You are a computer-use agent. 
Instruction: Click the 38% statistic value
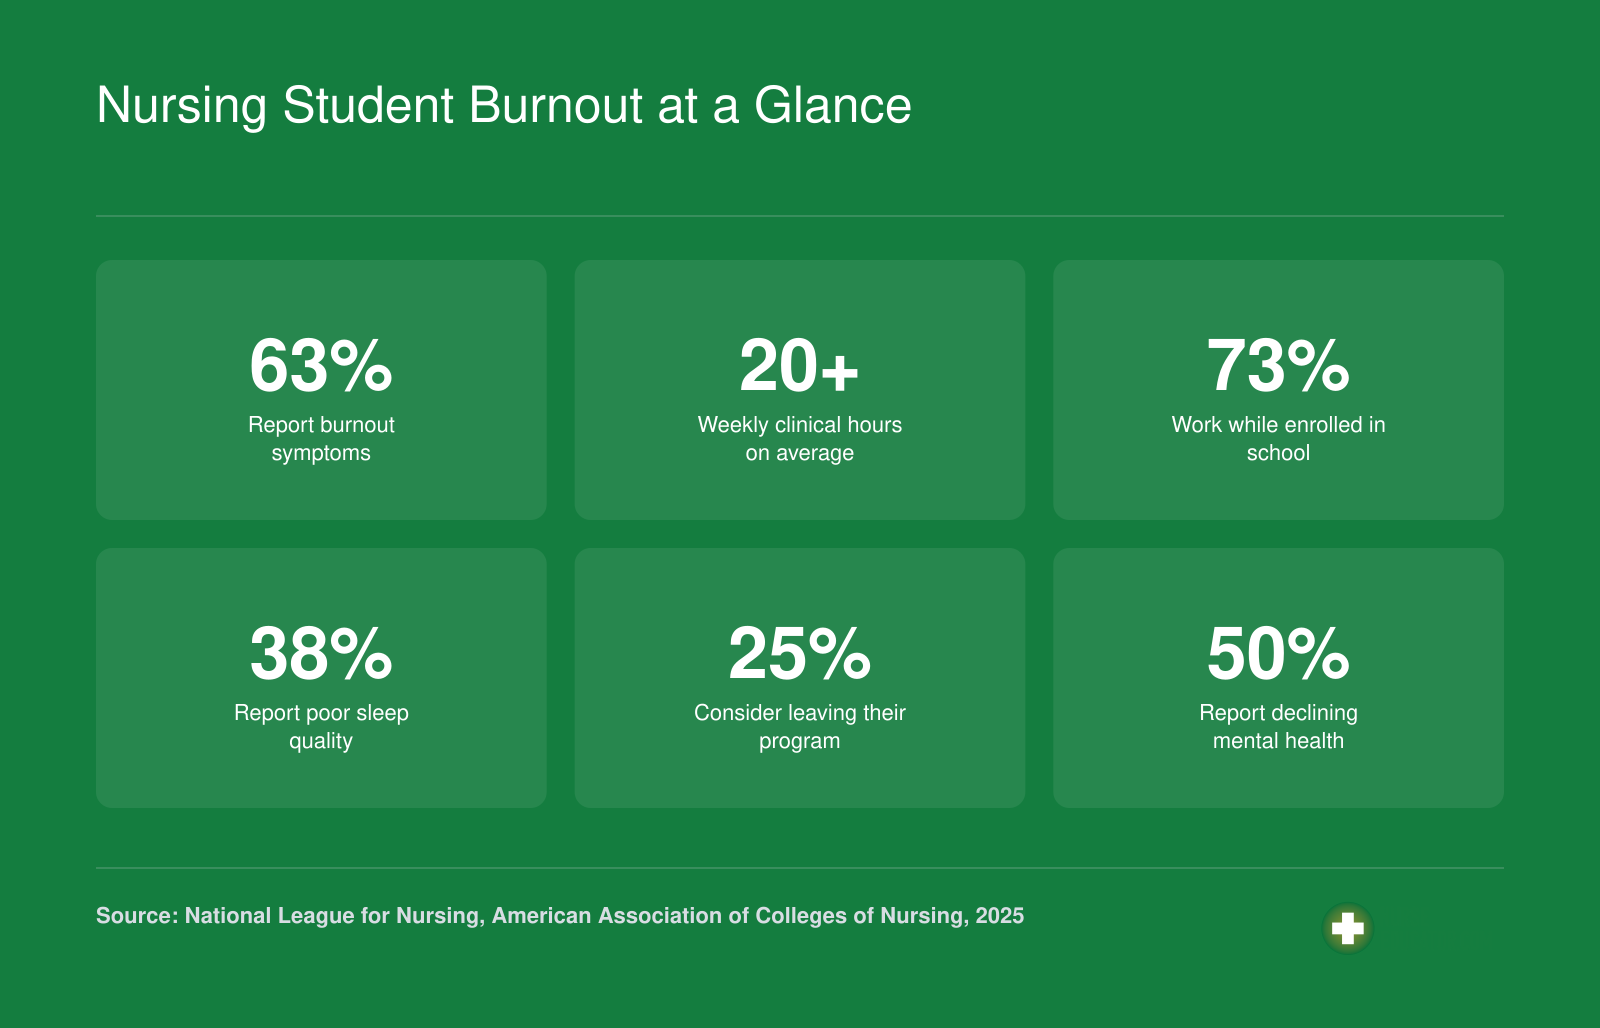tap(321, 654)
